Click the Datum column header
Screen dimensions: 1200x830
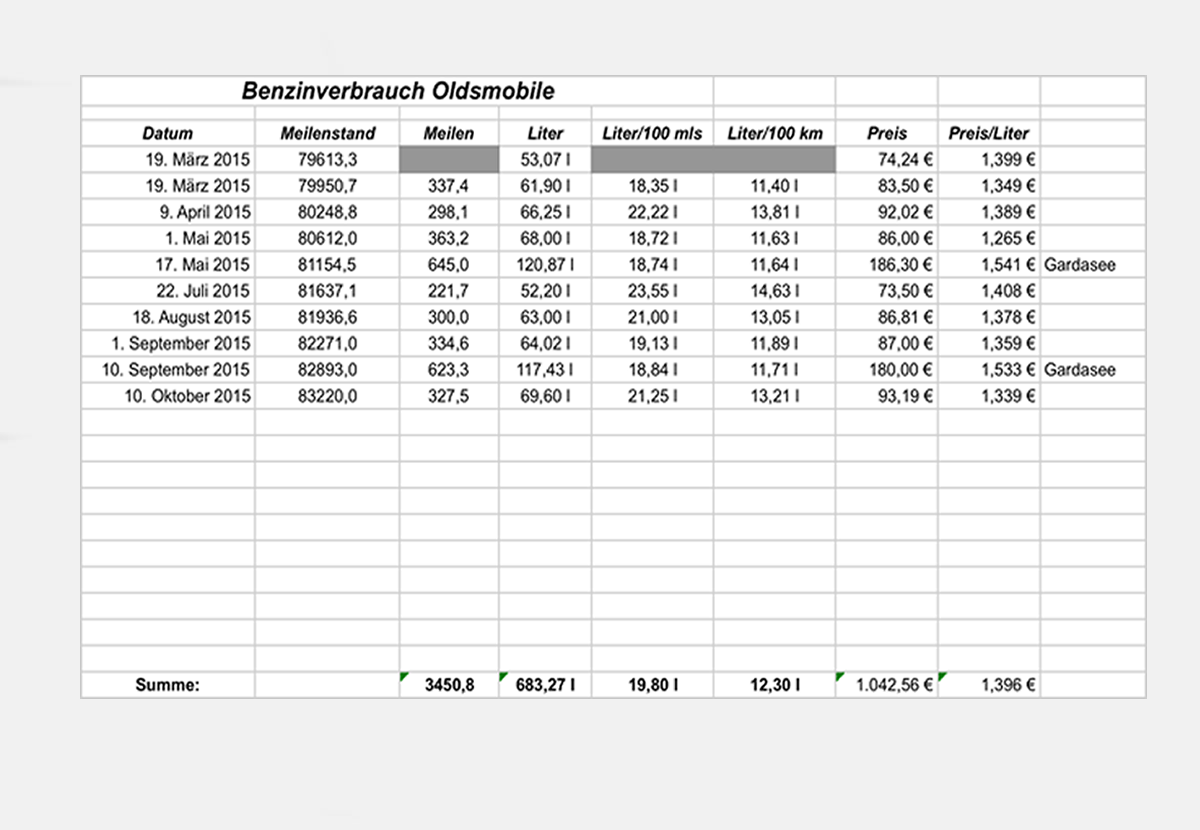[167, 133]
